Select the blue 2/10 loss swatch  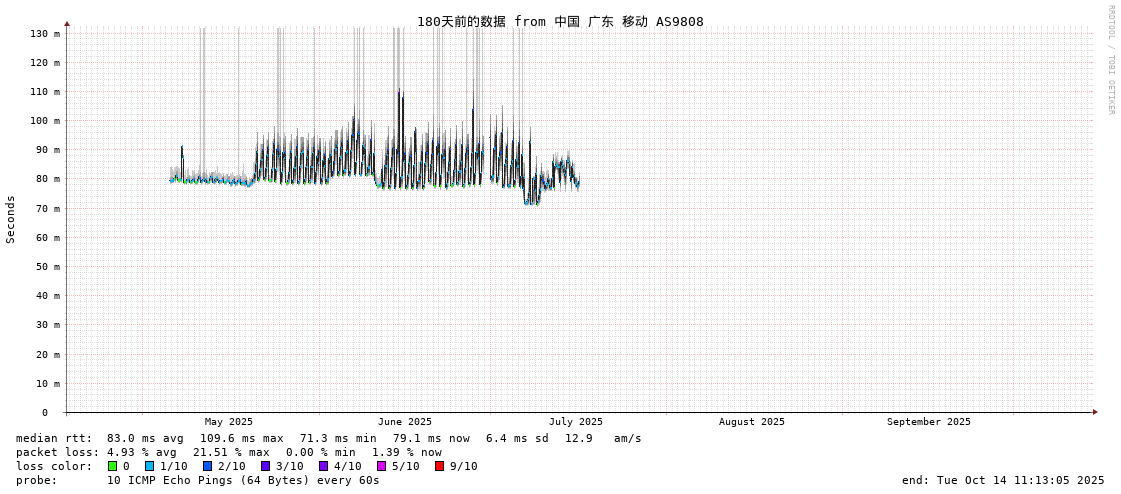207,466
